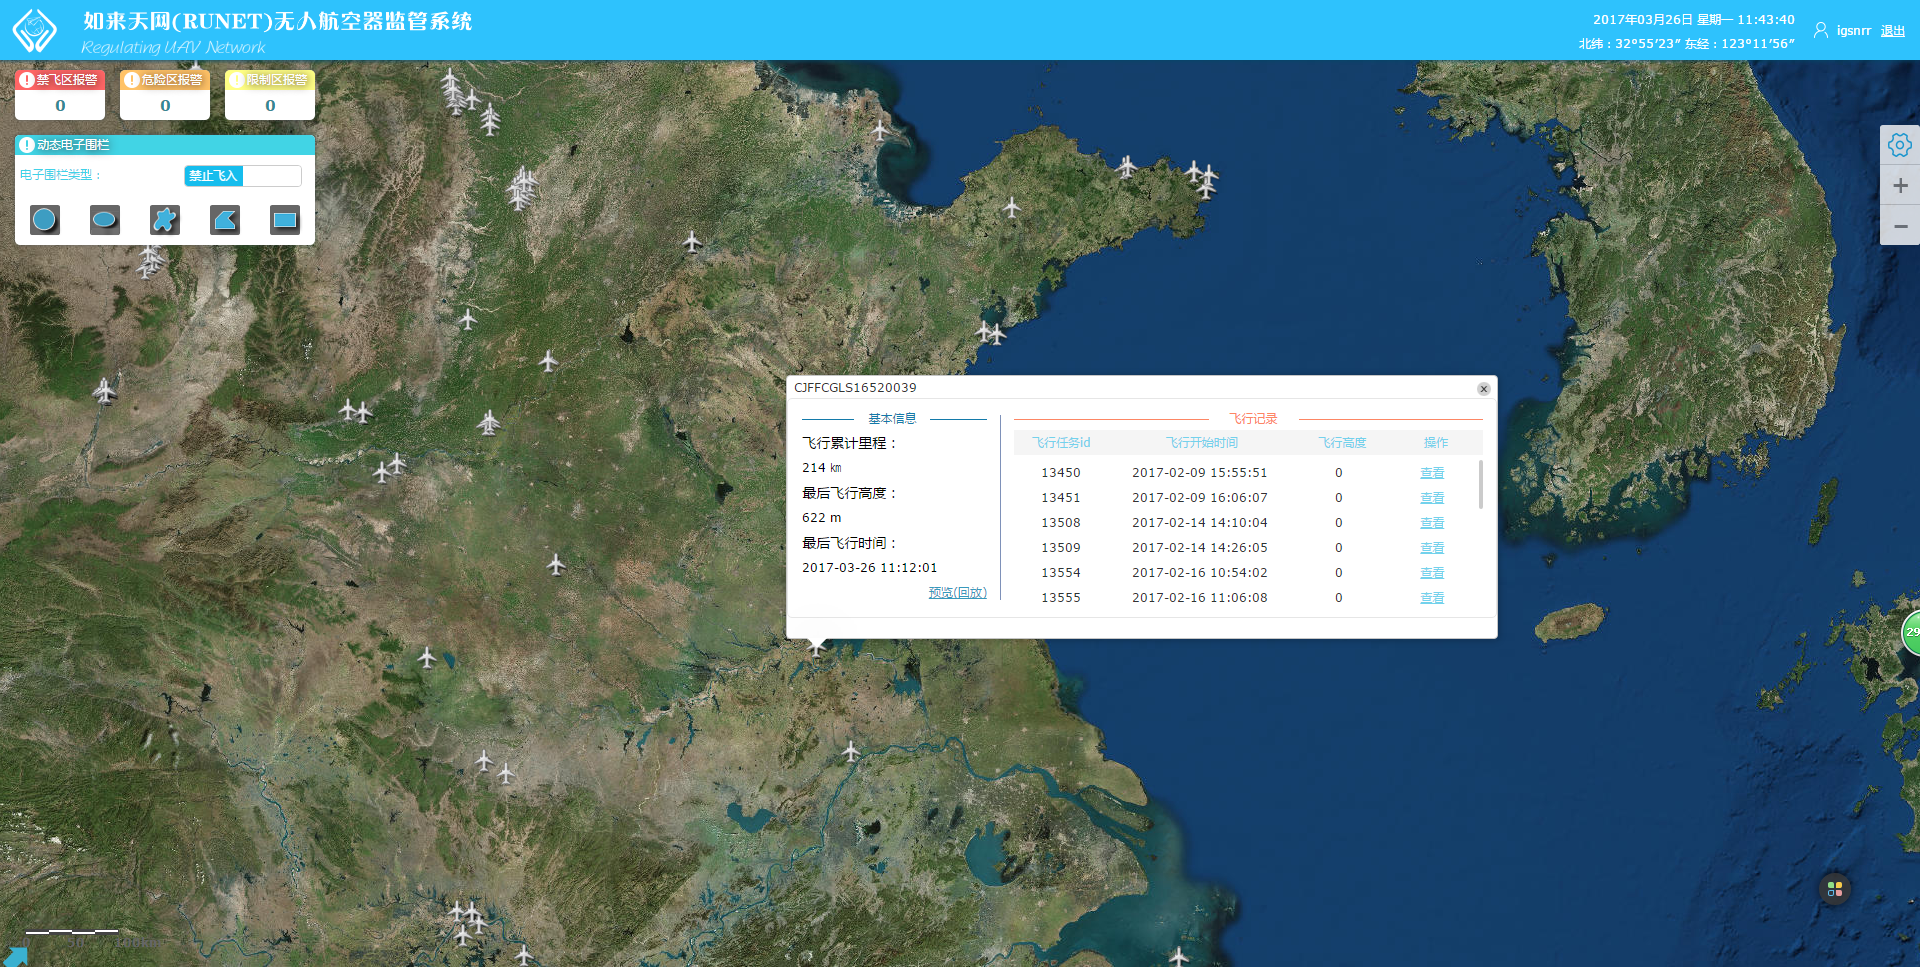Screen dimensions: 1920x967
Task: Click the last flight time 2017-03-26 11:12:01
Action: click(869, 568)
